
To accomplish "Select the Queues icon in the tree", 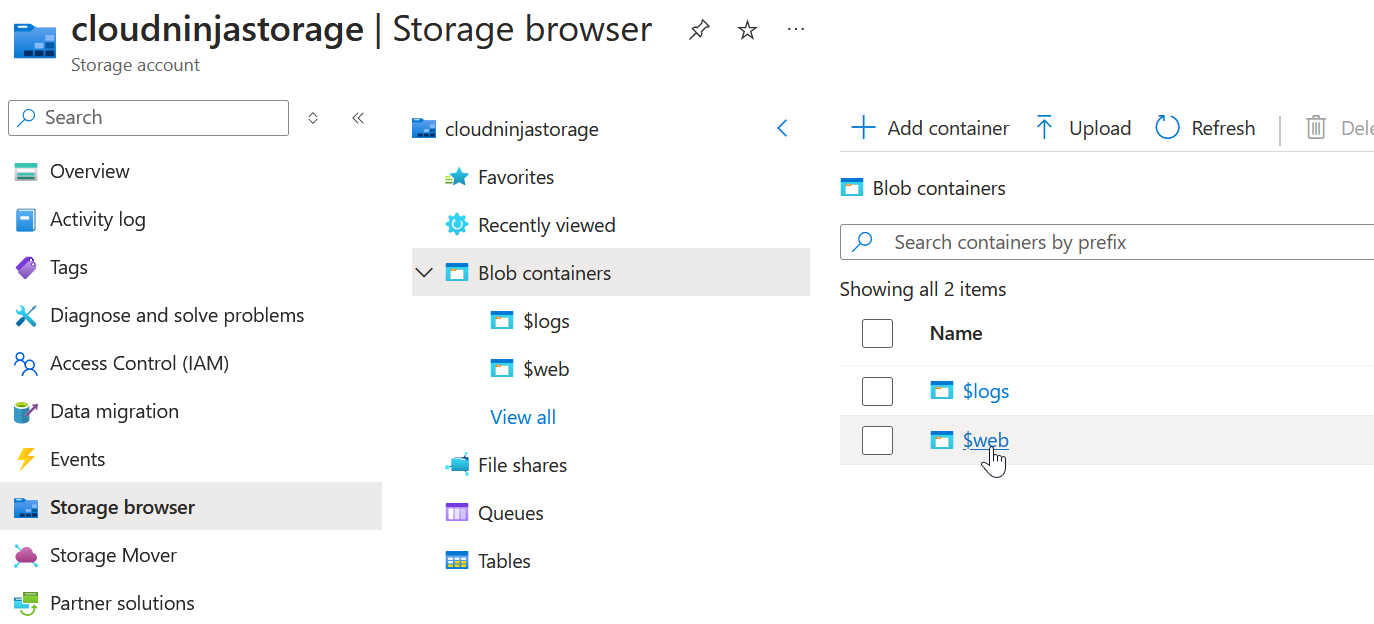I will pos(459,512).
